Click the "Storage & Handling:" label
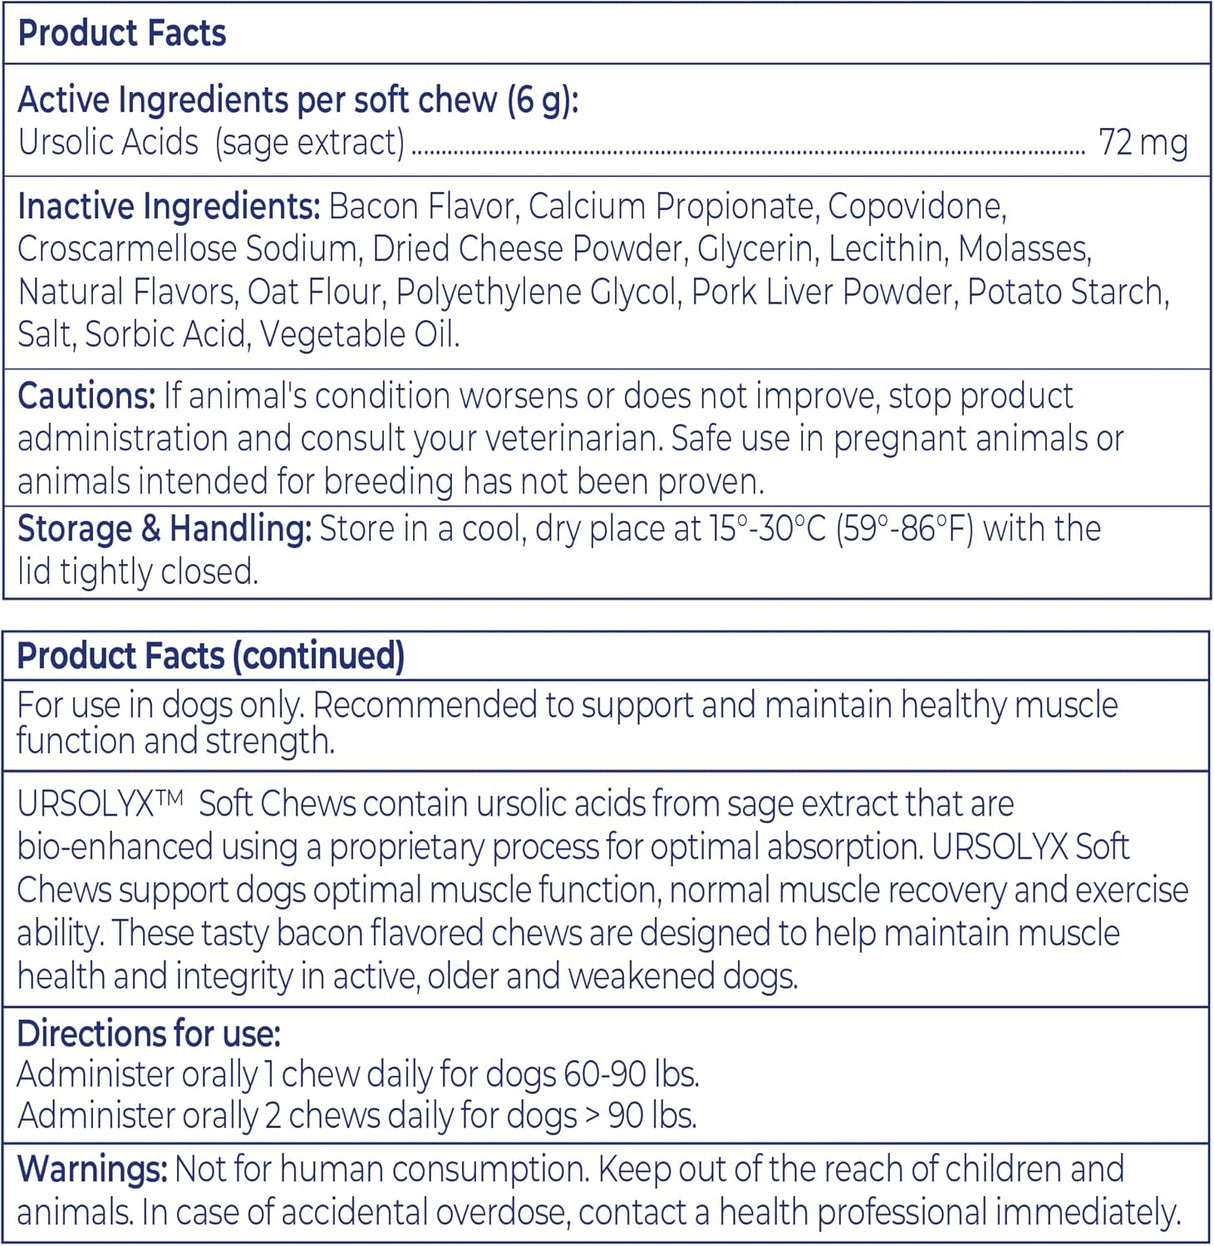Screen dimensions: 1214x1246 164,529
